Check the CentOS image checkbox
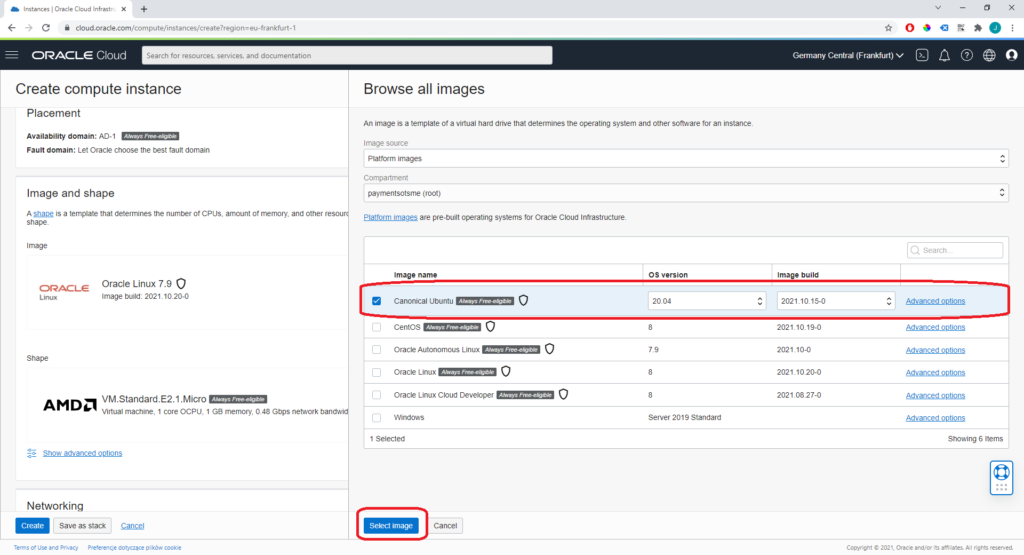1024x555 pixels. 376,327
